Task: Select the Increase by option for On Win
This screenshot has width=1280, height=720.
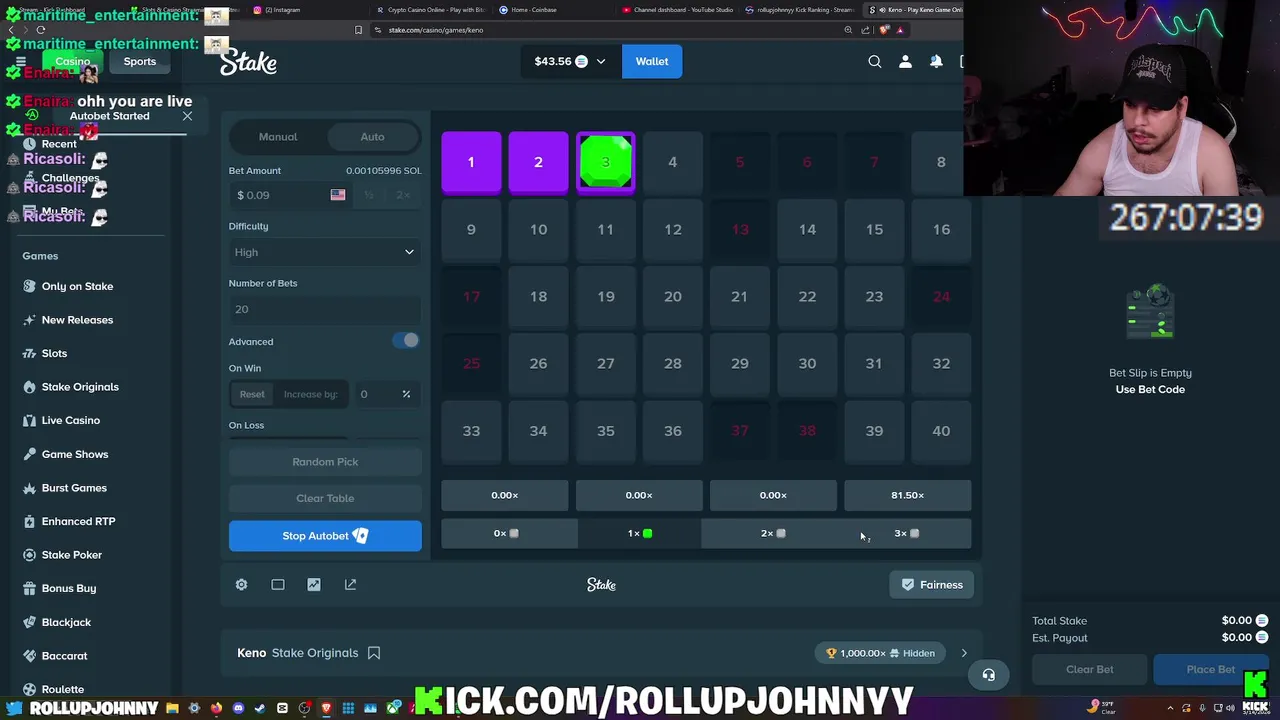Action: (x=311, y=394)
